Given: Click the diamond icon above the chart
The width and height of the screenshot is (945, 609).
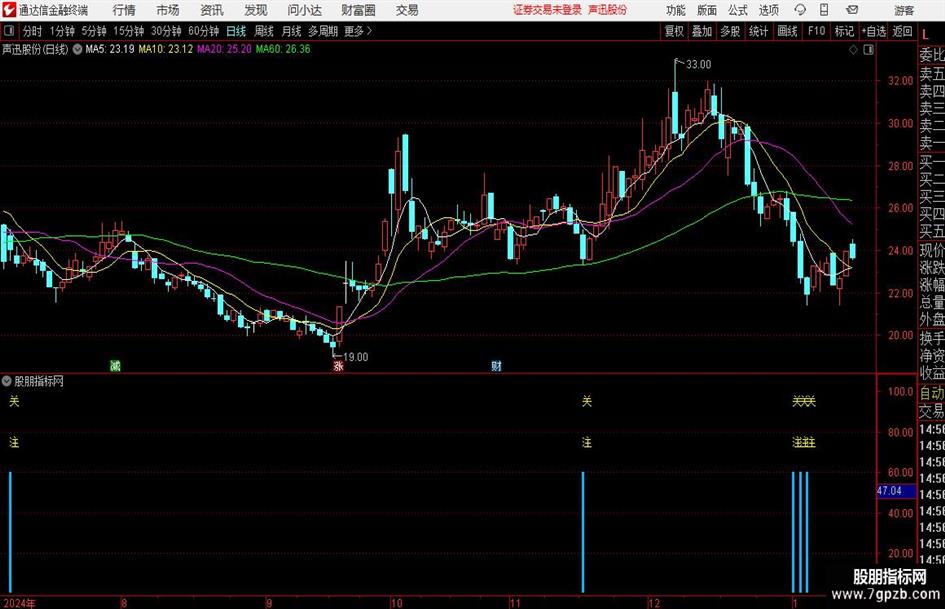Looking at the screenshot, I should coord(853,50).
